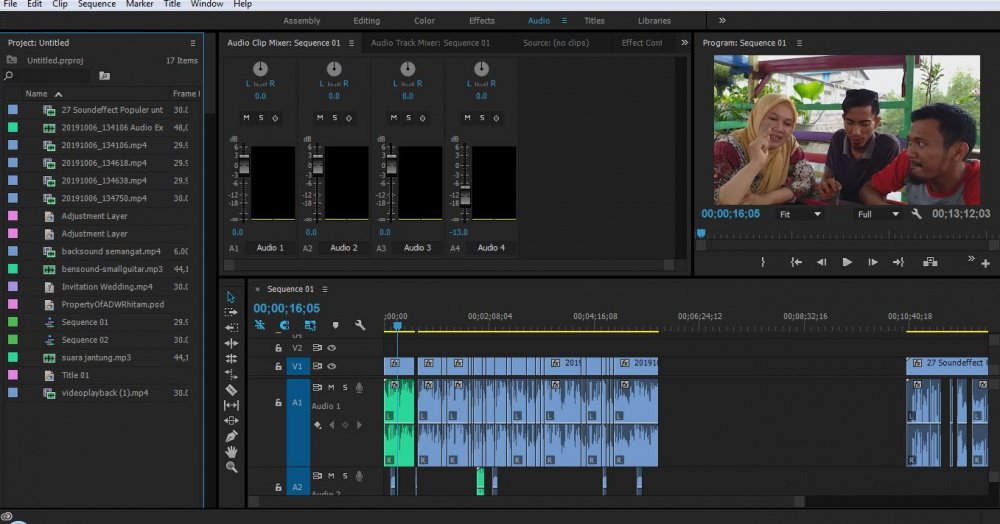Image resolution: width=1000 pixels, height=524 pixels.
Task: Toggle Snap magnet icon in timeline
Action: point(284,325)
